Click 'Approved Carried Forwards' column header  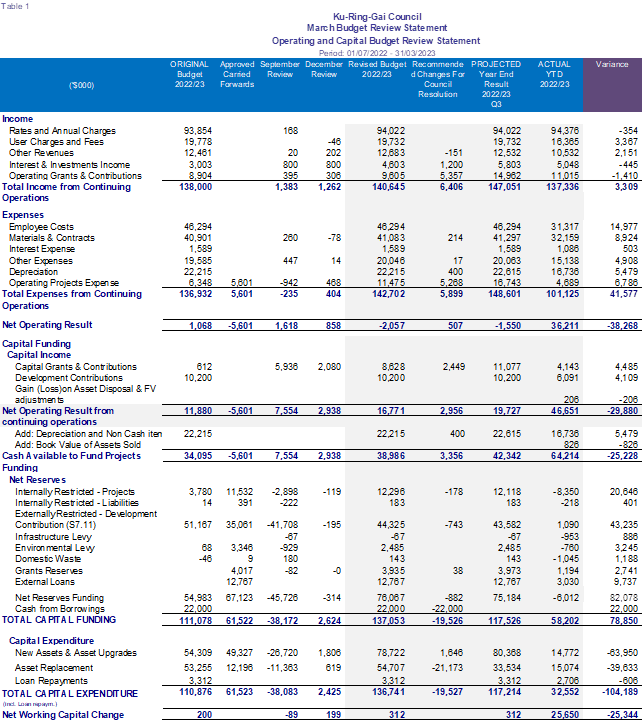pyautogui.click(x=237, y=74)
